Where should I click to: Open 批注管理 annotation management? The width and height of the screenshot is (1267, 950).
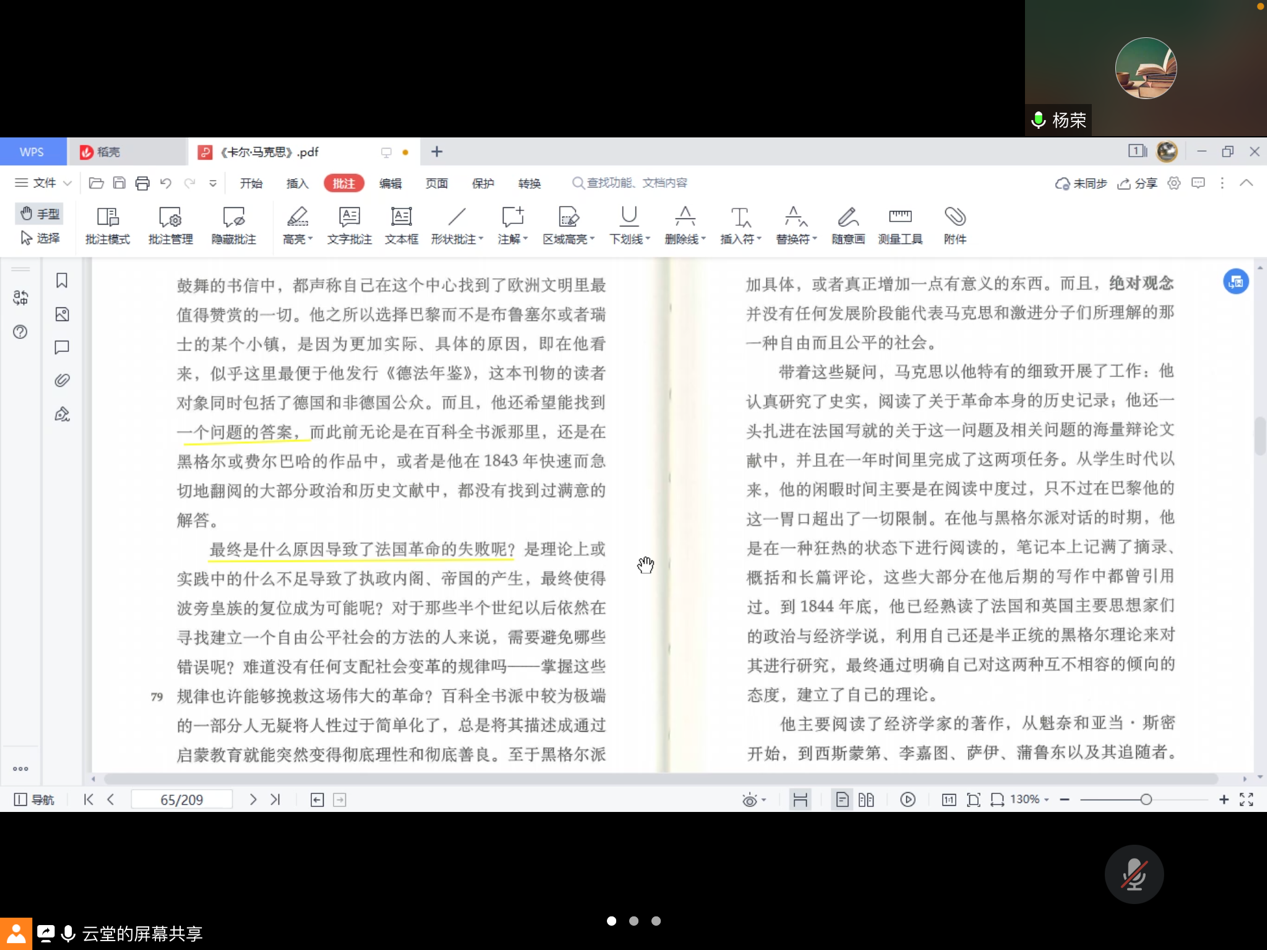tap(170, 225)
